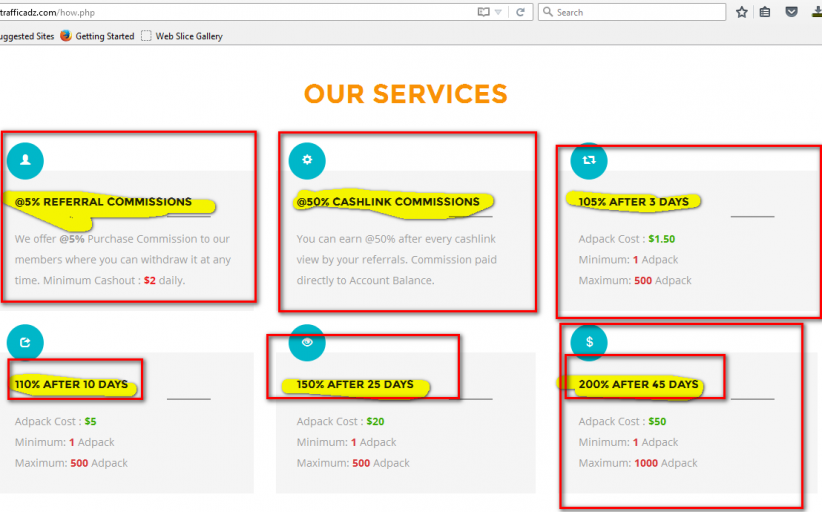
Task: Click the share icon above 110% After 10 Days
Action: point(25,342)
